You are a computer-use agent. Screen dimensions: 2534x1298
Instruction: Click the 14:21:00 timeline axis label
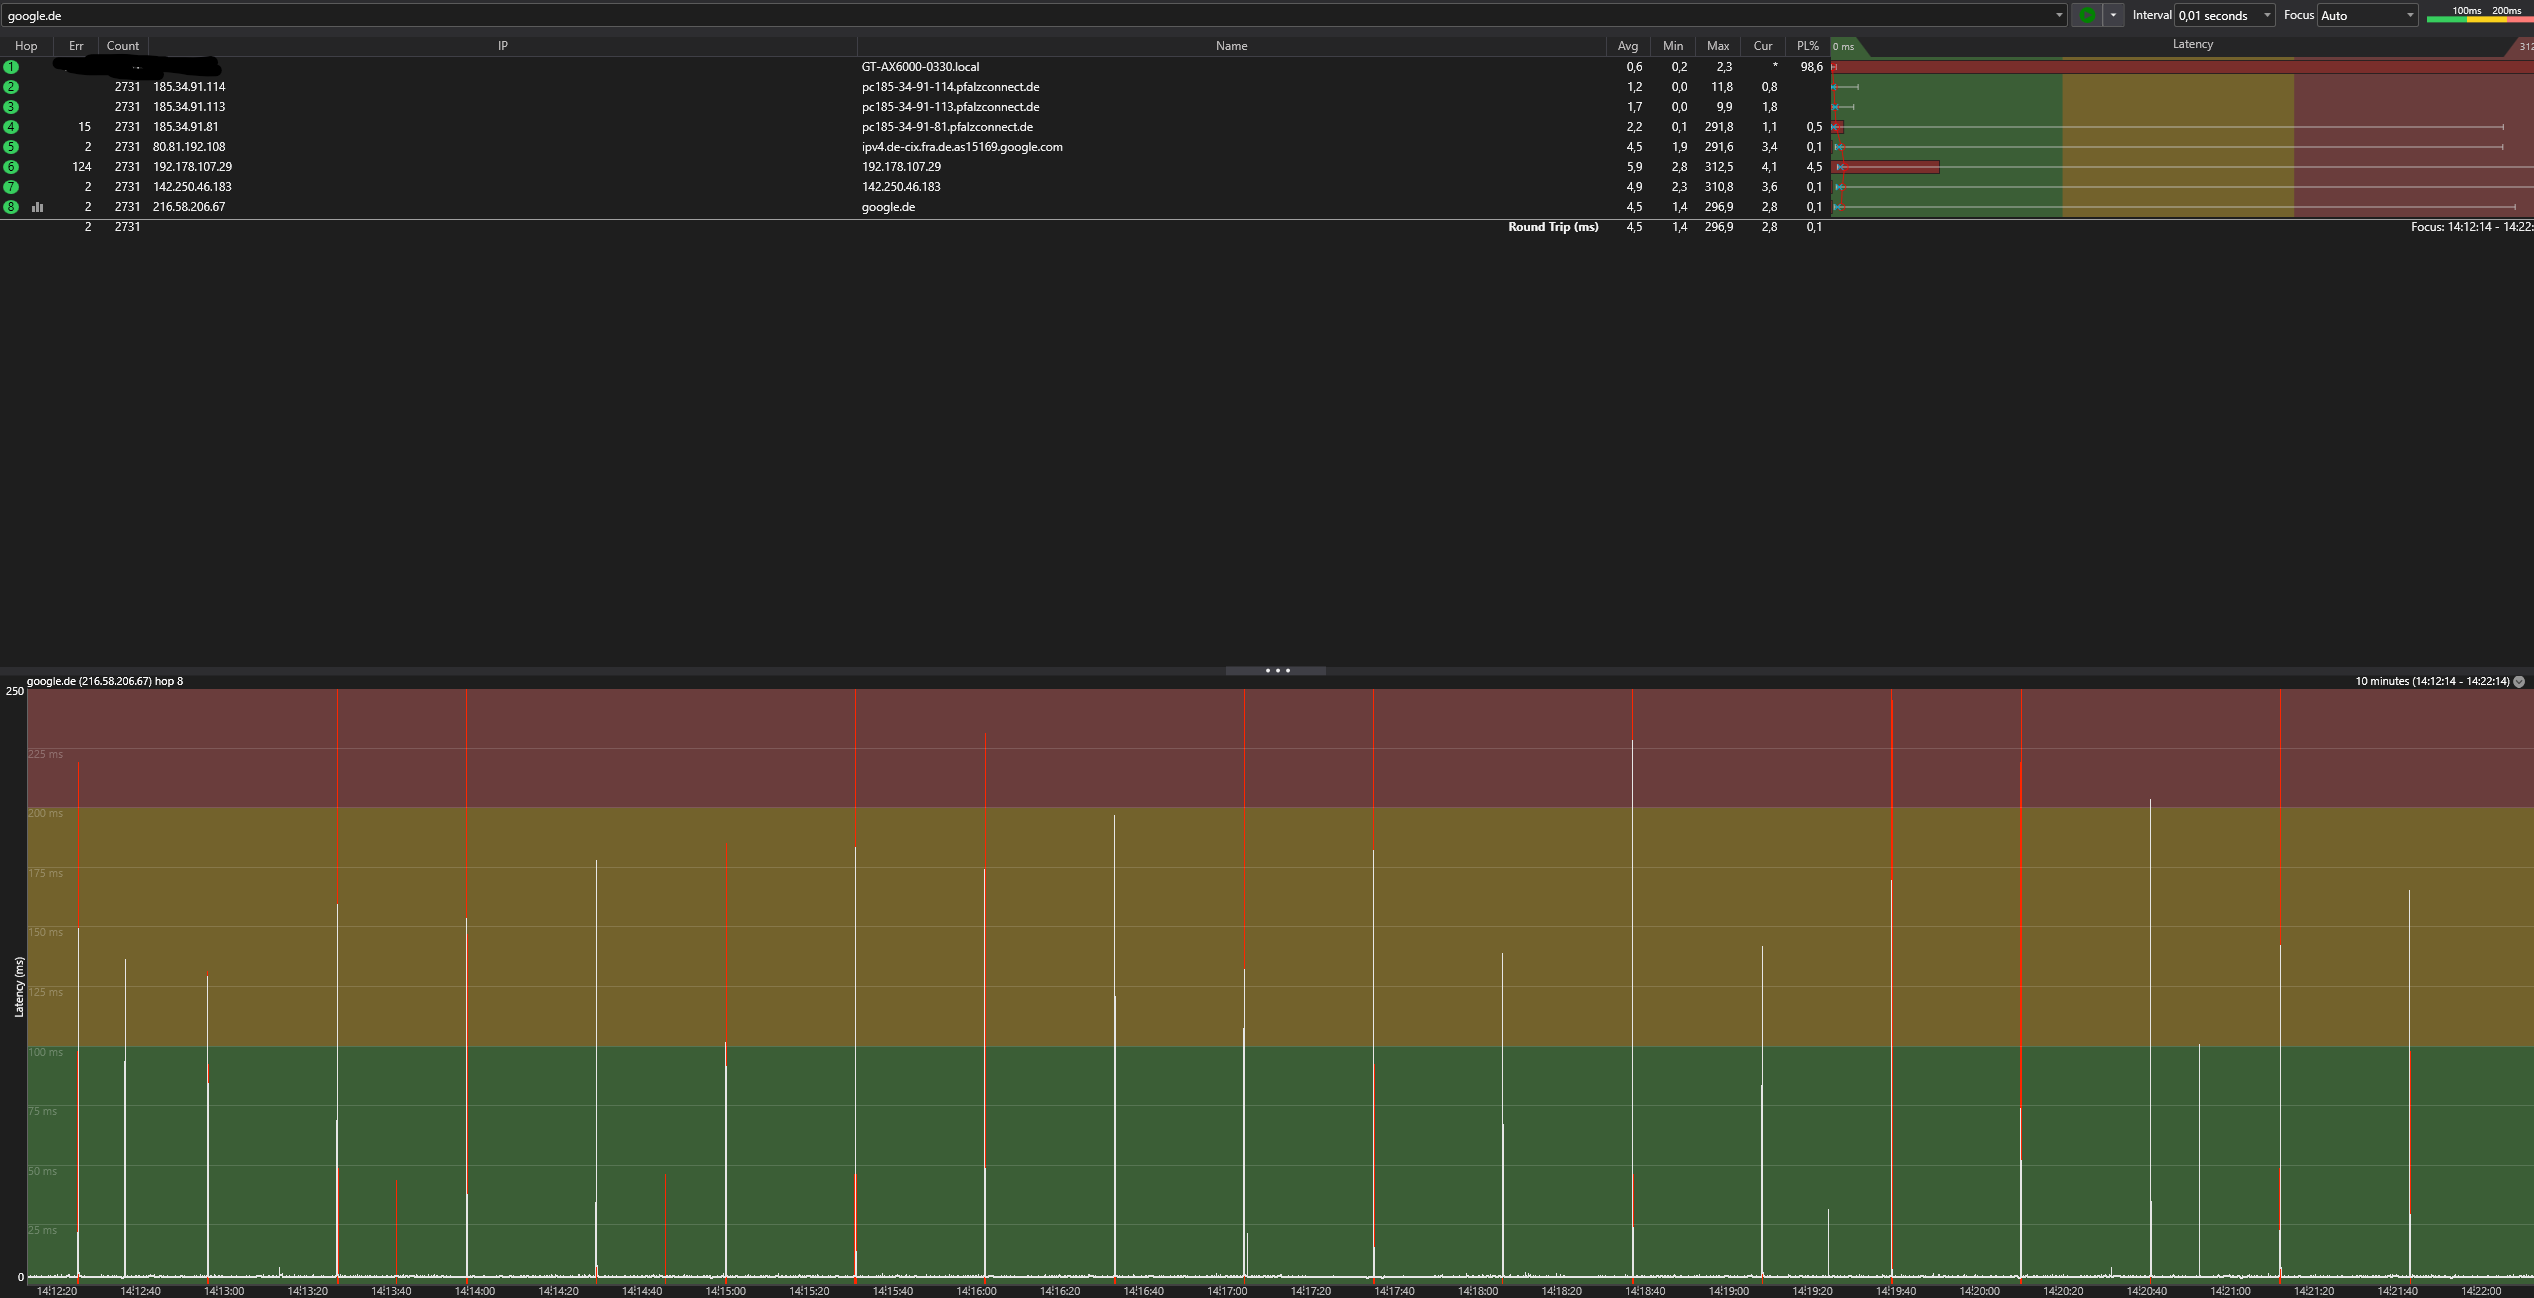[x=2230, y=1291]
